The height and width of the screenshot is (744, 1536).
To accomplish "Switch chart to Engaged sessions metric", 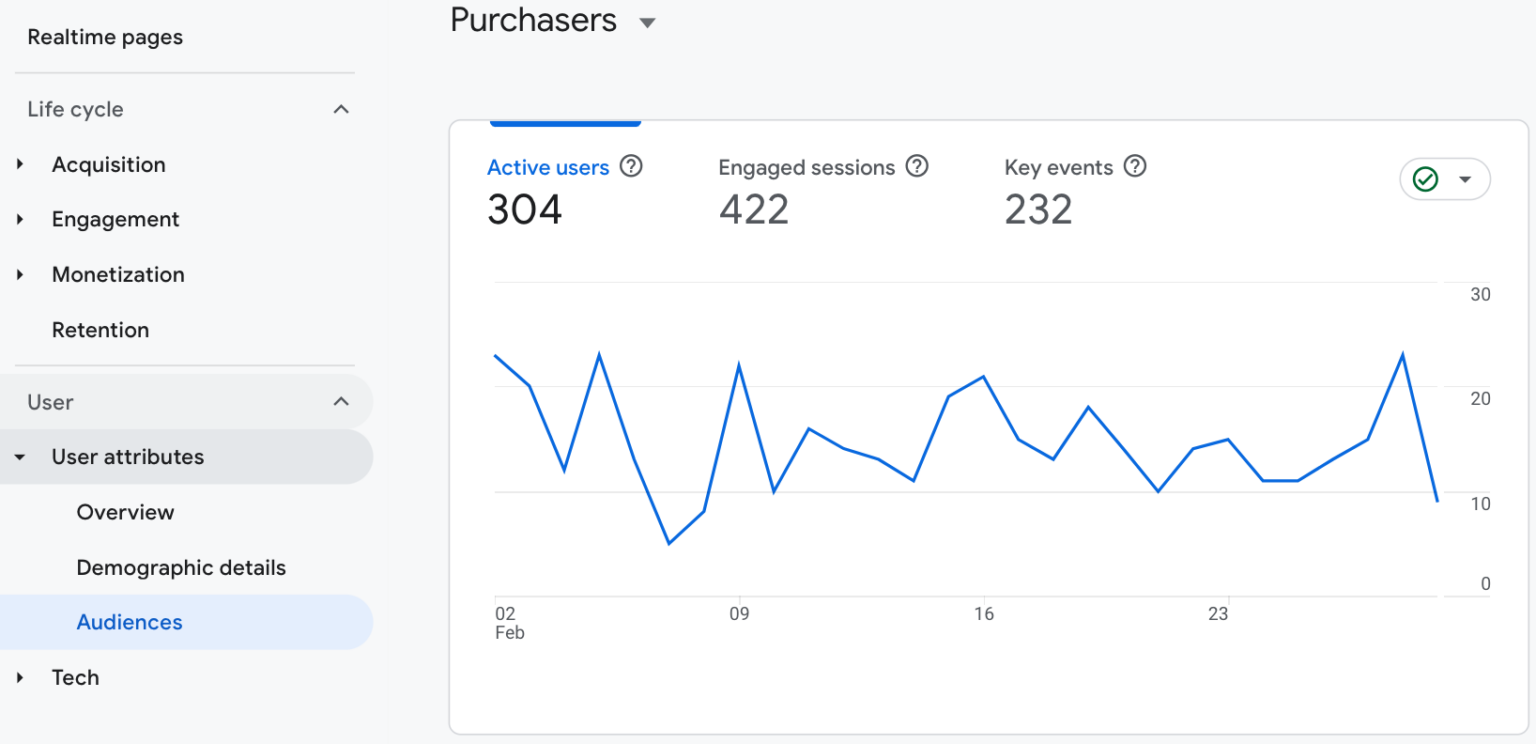I will [806, 167].
